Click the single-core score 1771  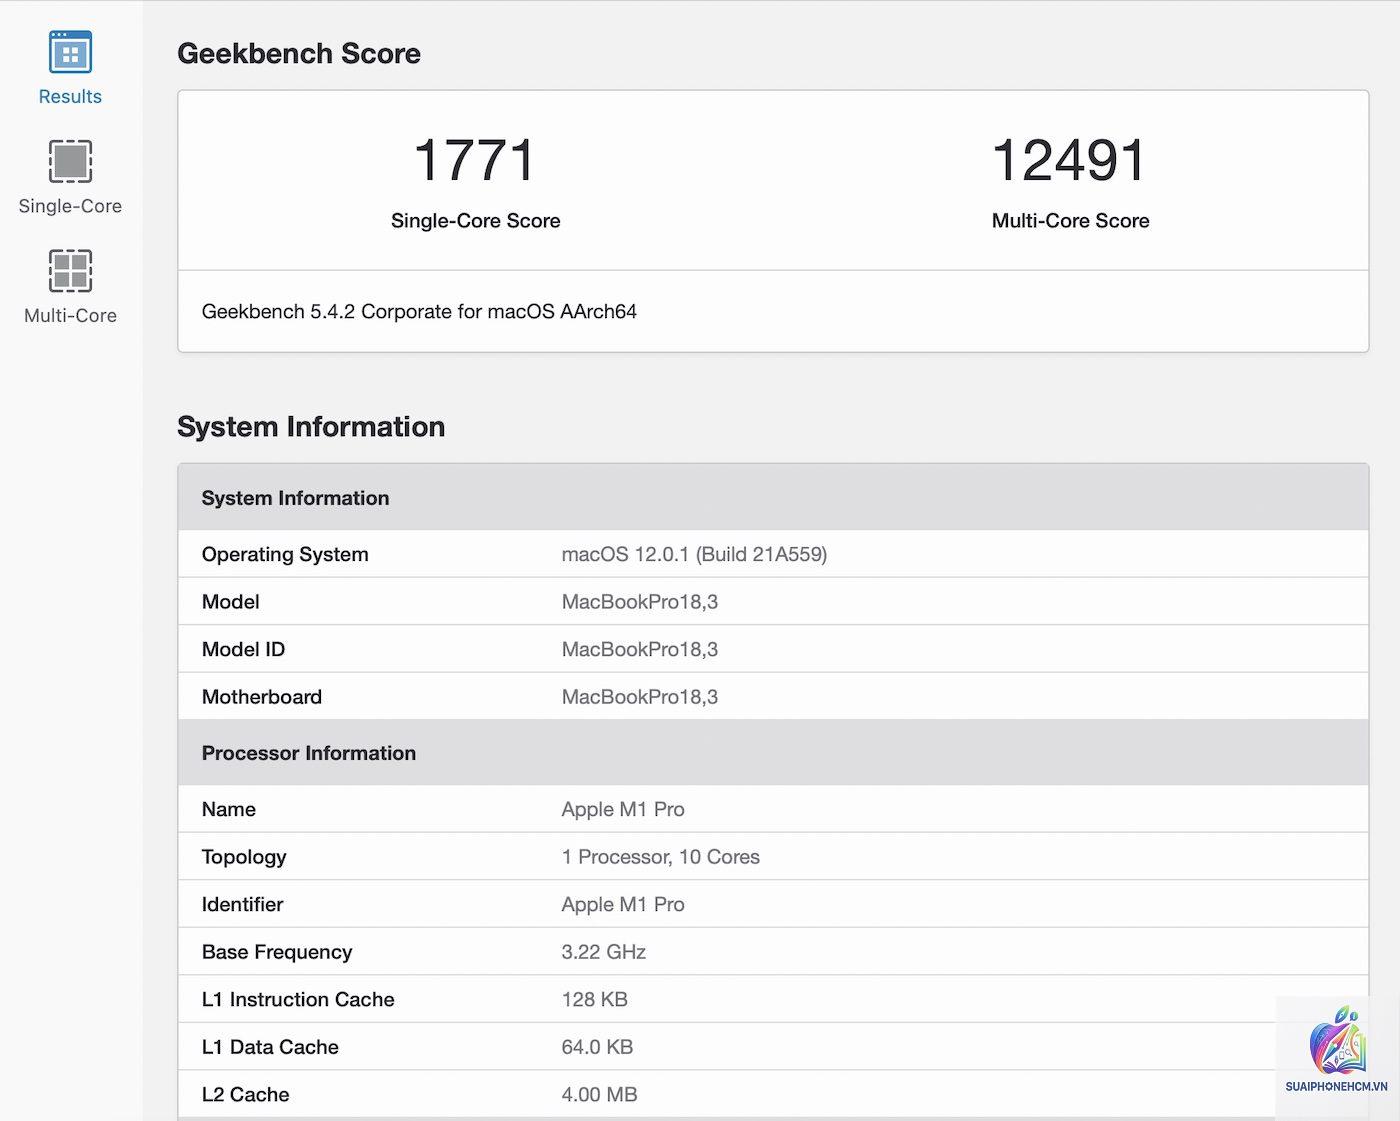click(x=475, y=161)
